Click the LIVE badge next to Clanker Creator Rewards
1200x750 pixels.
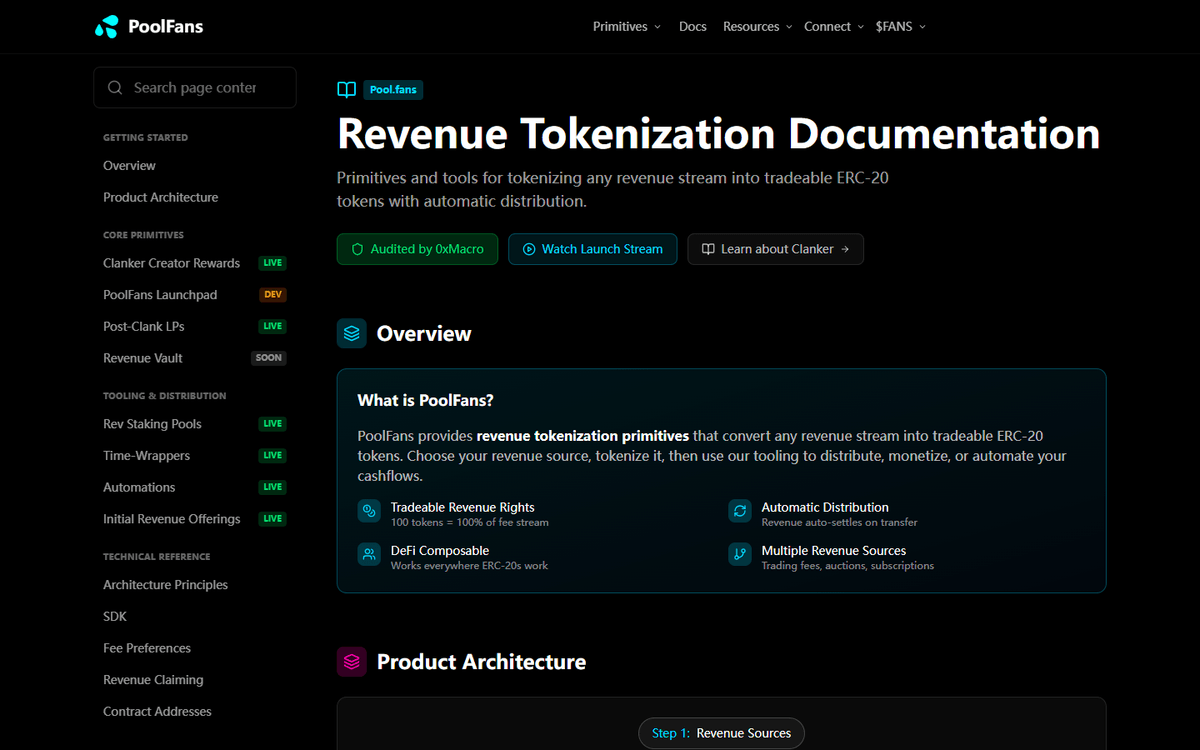273,263
